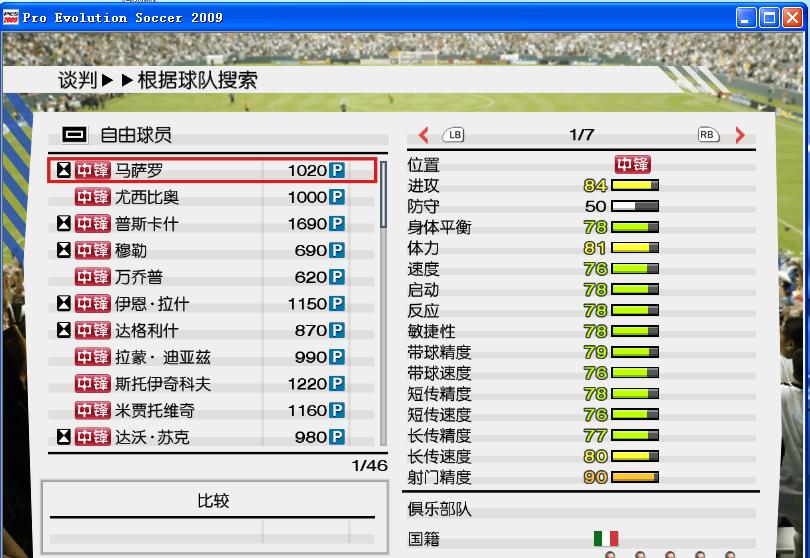Select player 马萨罗 in the list
Image resolution: width=810 pixels, height=558 pixels.
click(212, 170)
